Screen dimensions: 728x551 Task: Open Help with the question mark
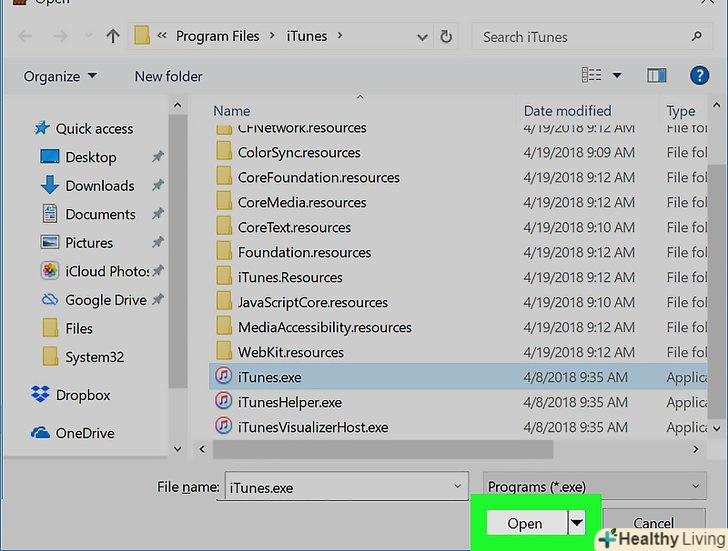[x=699, y=75]
